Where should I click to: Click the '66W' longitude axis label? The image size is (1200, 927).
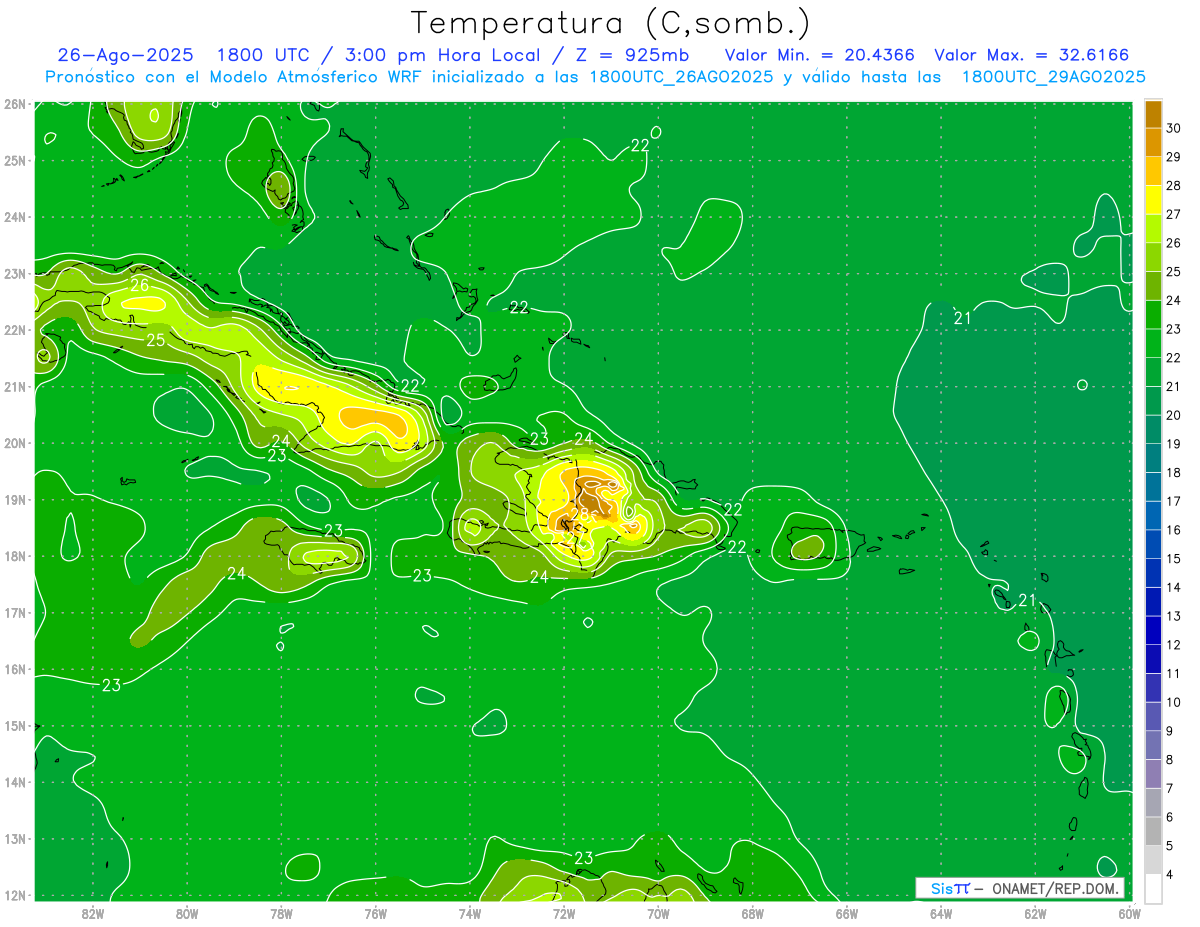(x=846, y=913)
